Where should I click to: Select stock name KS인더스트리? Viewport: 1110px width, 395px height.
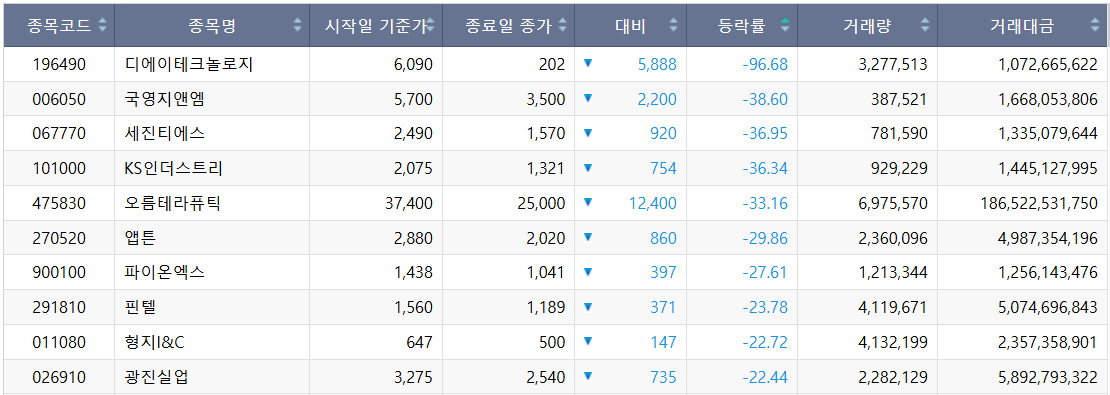click(x=173, y=168)
